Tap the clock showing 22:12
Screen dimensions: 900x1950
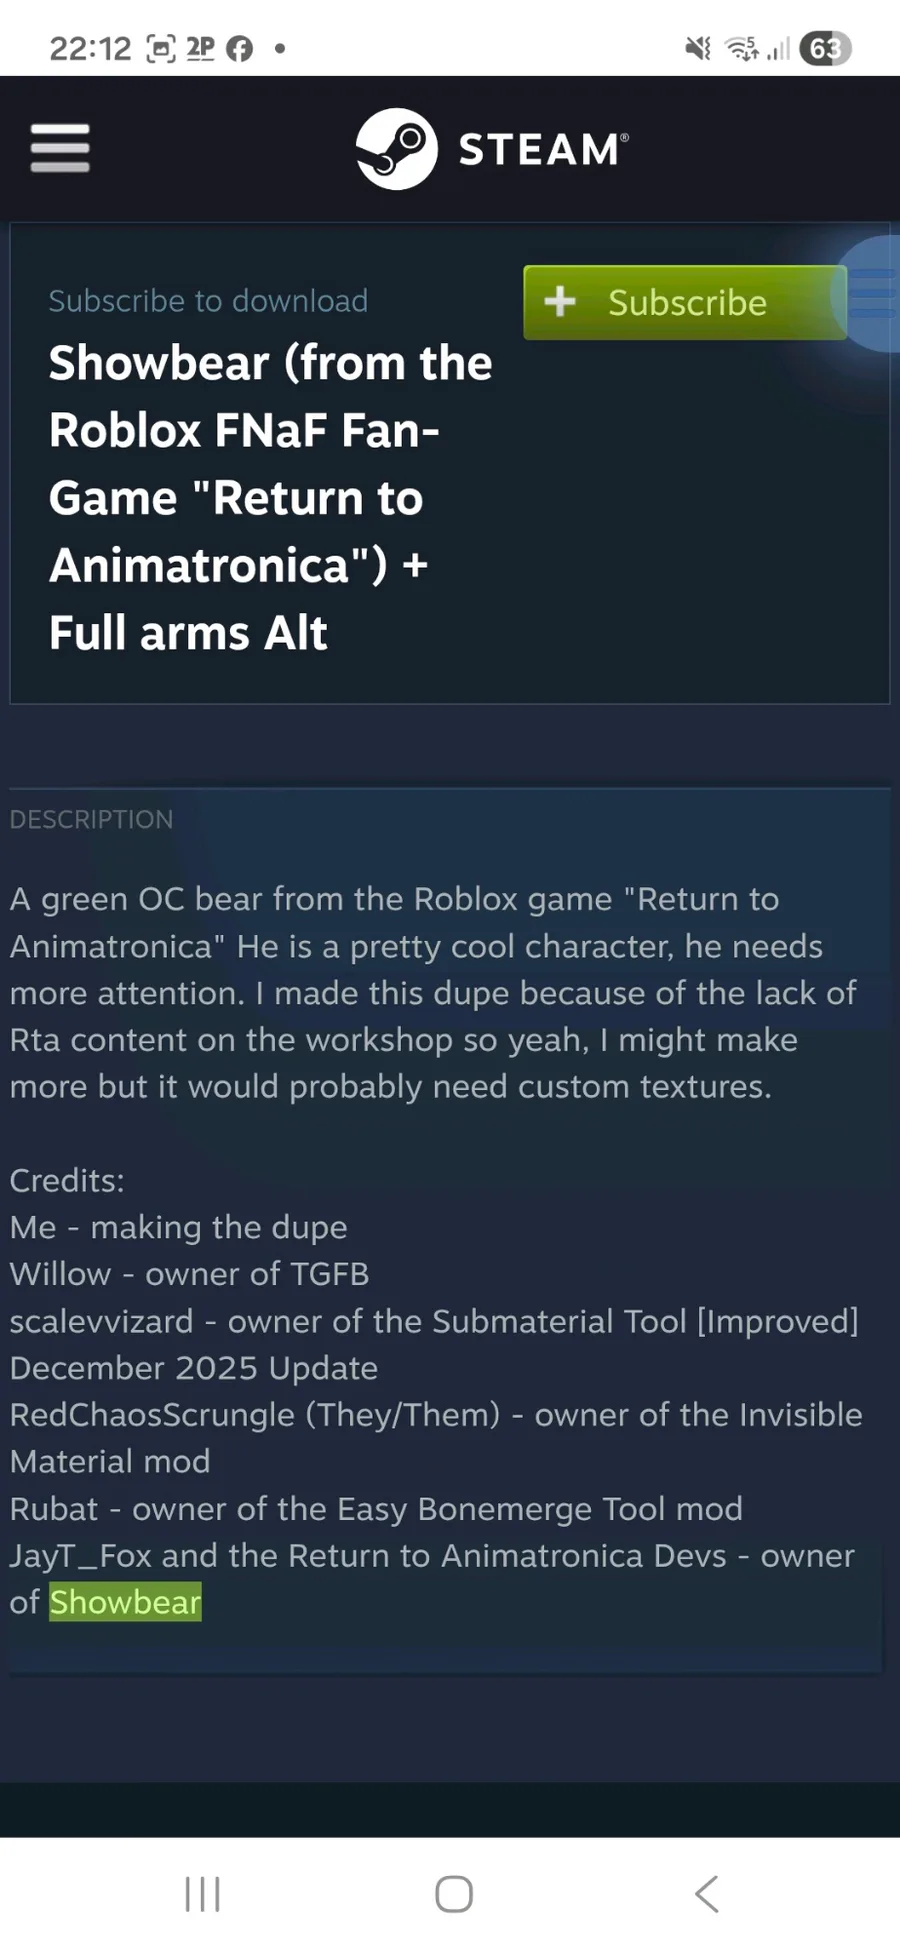click(x=90, y=48)
